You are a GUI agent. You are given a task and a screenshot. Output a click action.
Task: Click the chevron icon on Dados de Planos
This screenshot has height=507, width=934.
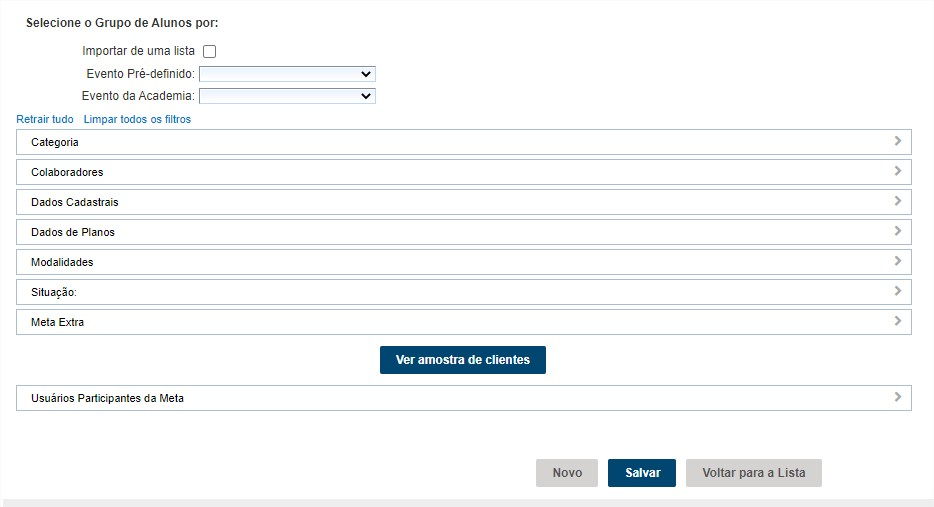[898, 232]
